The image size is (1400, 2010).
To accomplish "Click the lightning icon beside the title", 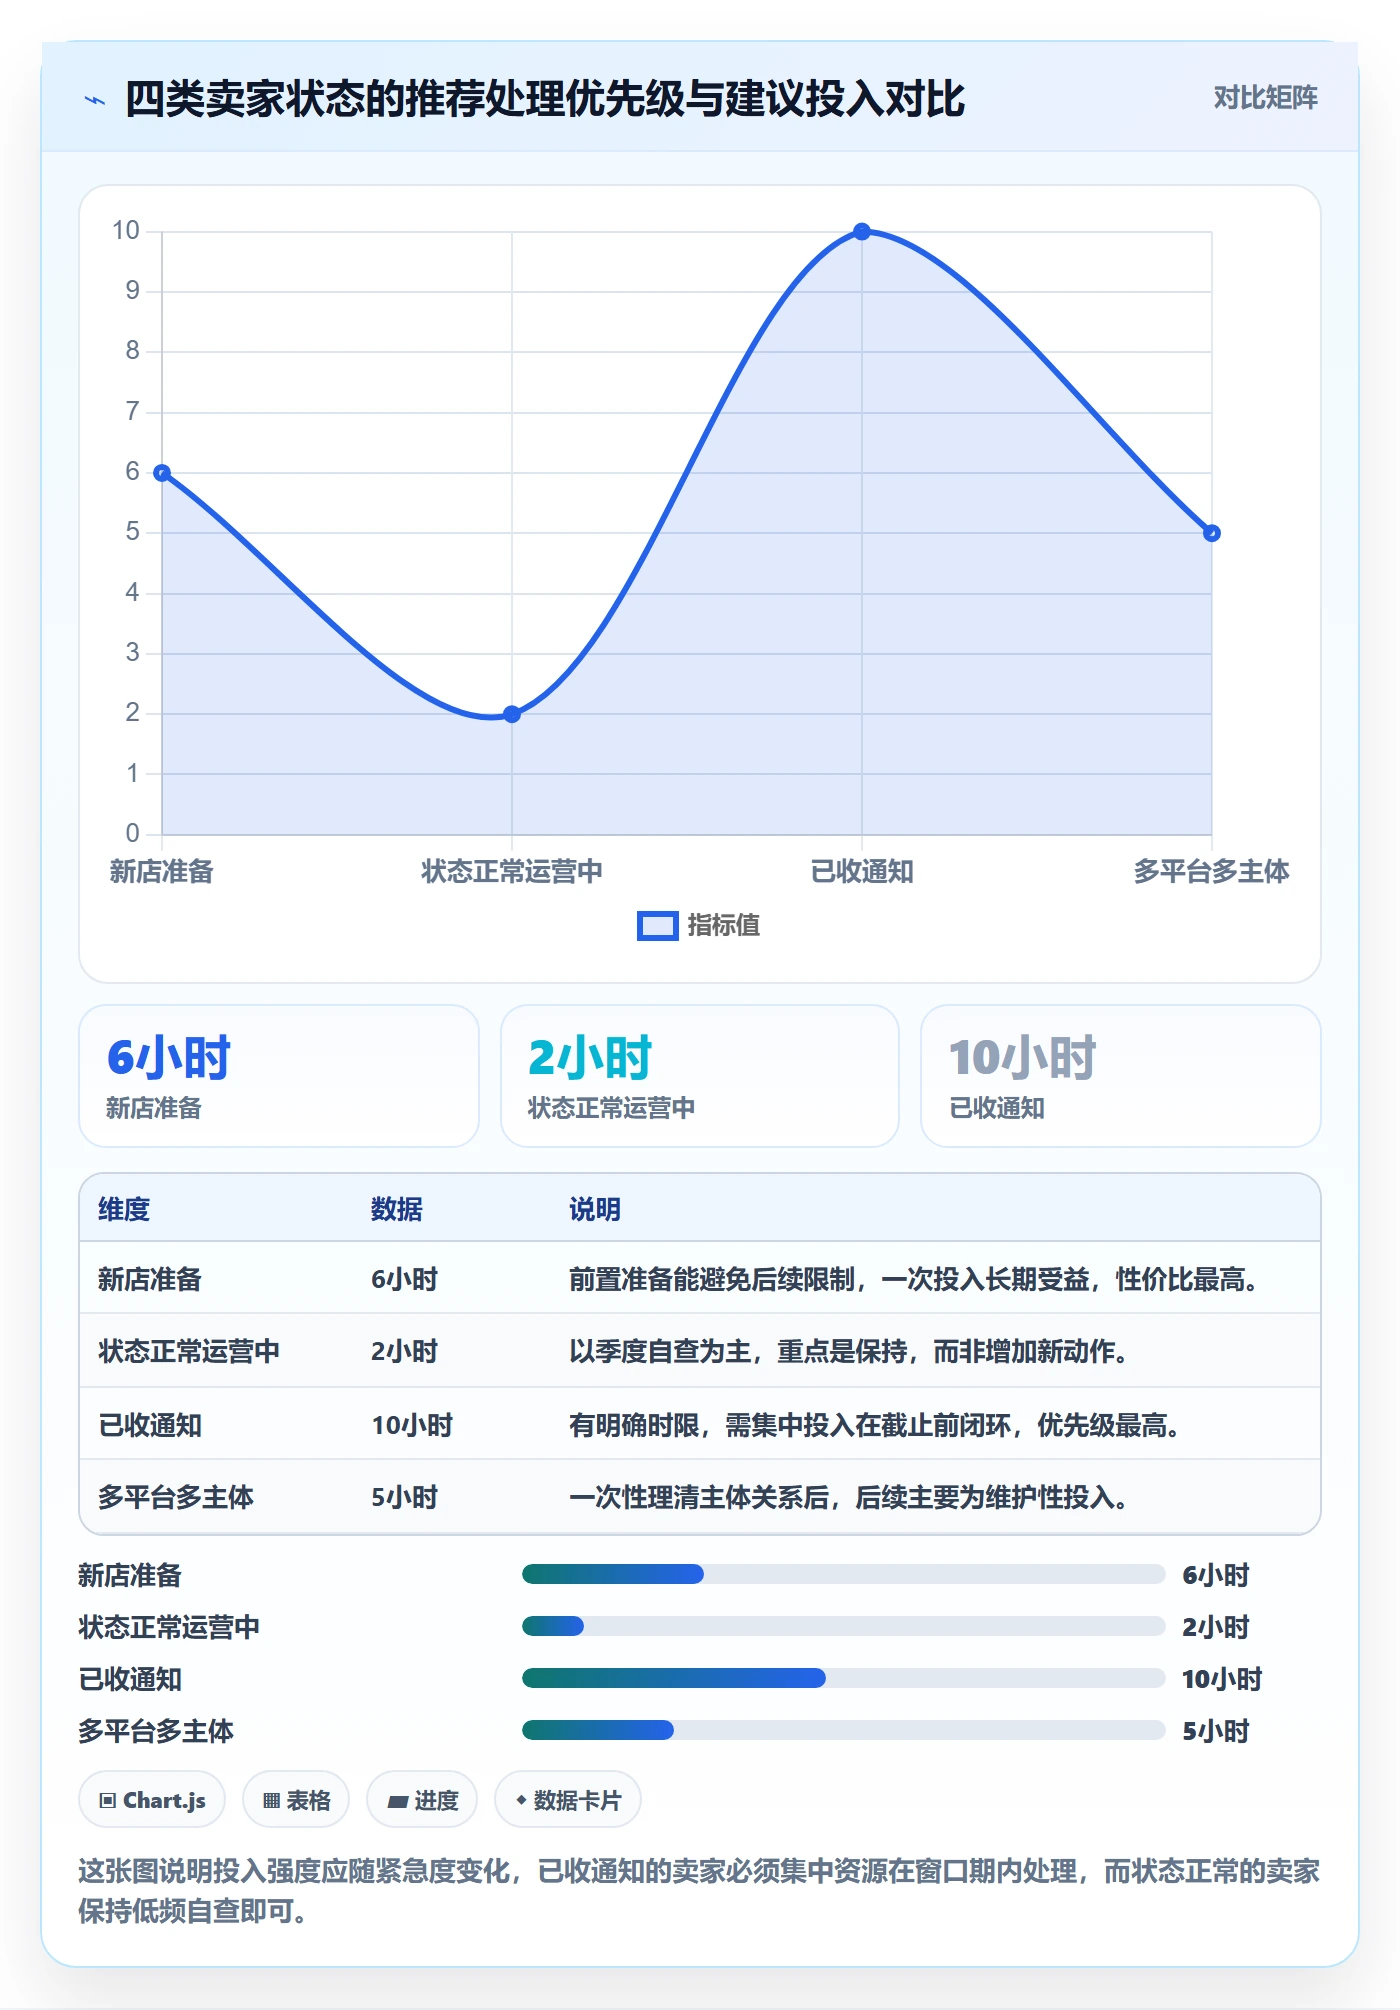I will (x=95, y=100).
